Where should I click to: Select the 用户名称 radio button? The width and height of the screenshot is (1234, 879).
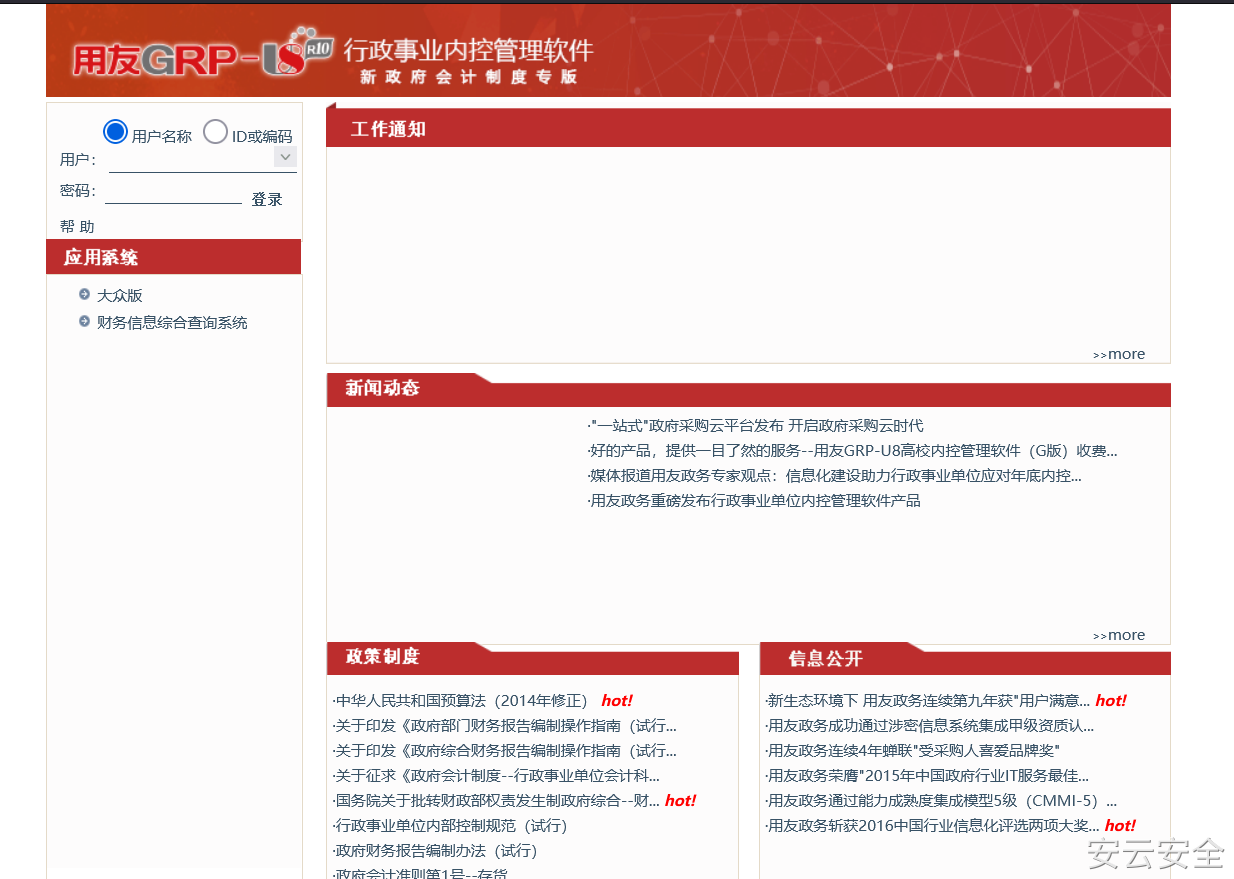pyautogui.click(x=116, y=132)
